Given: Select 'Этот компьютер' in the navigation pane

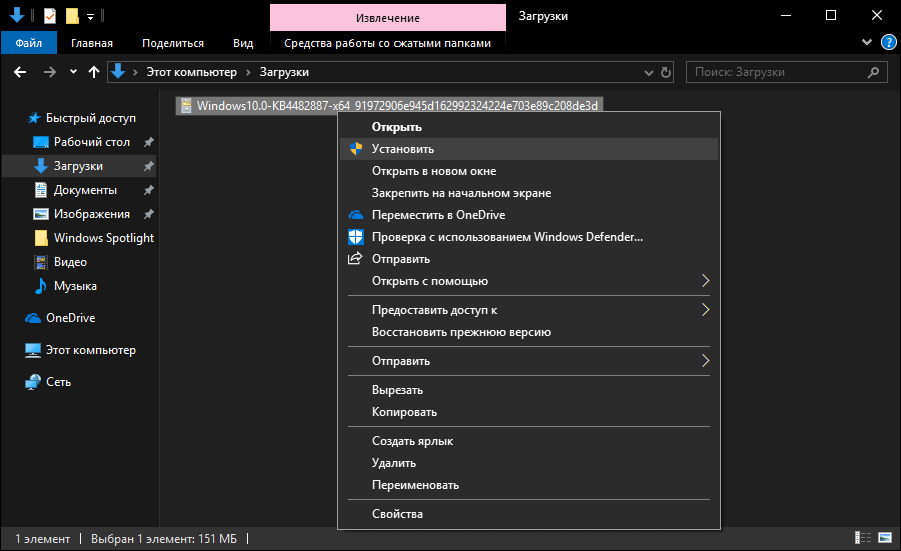Looking at the screenshot, I should [x=90, y=350].
